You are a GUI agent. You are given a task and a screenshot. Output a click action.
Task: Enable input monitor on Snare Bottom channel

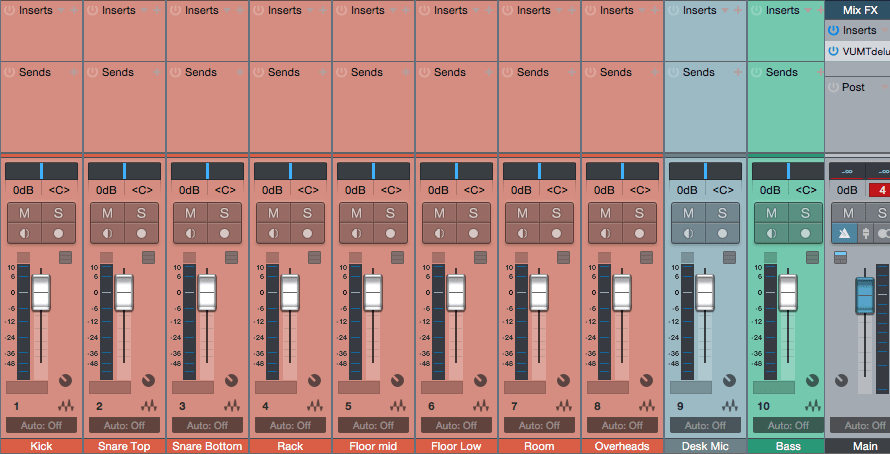pos(190,233)
